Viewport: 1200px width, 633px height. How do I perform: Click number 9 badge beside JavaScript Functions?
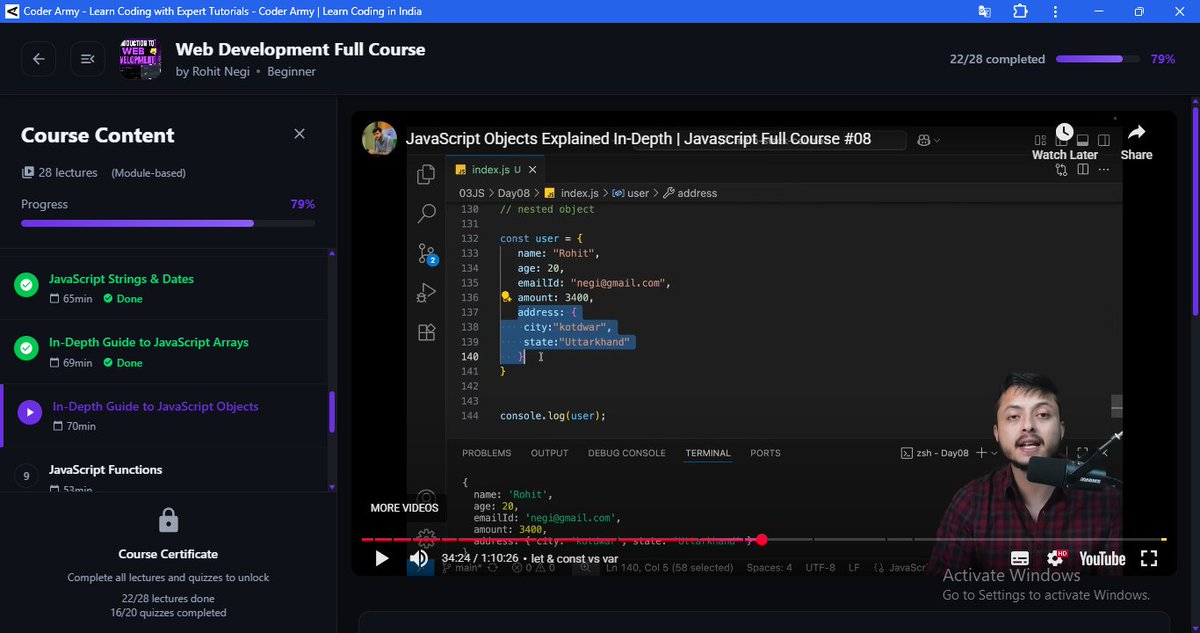click(x=26, y=476)
